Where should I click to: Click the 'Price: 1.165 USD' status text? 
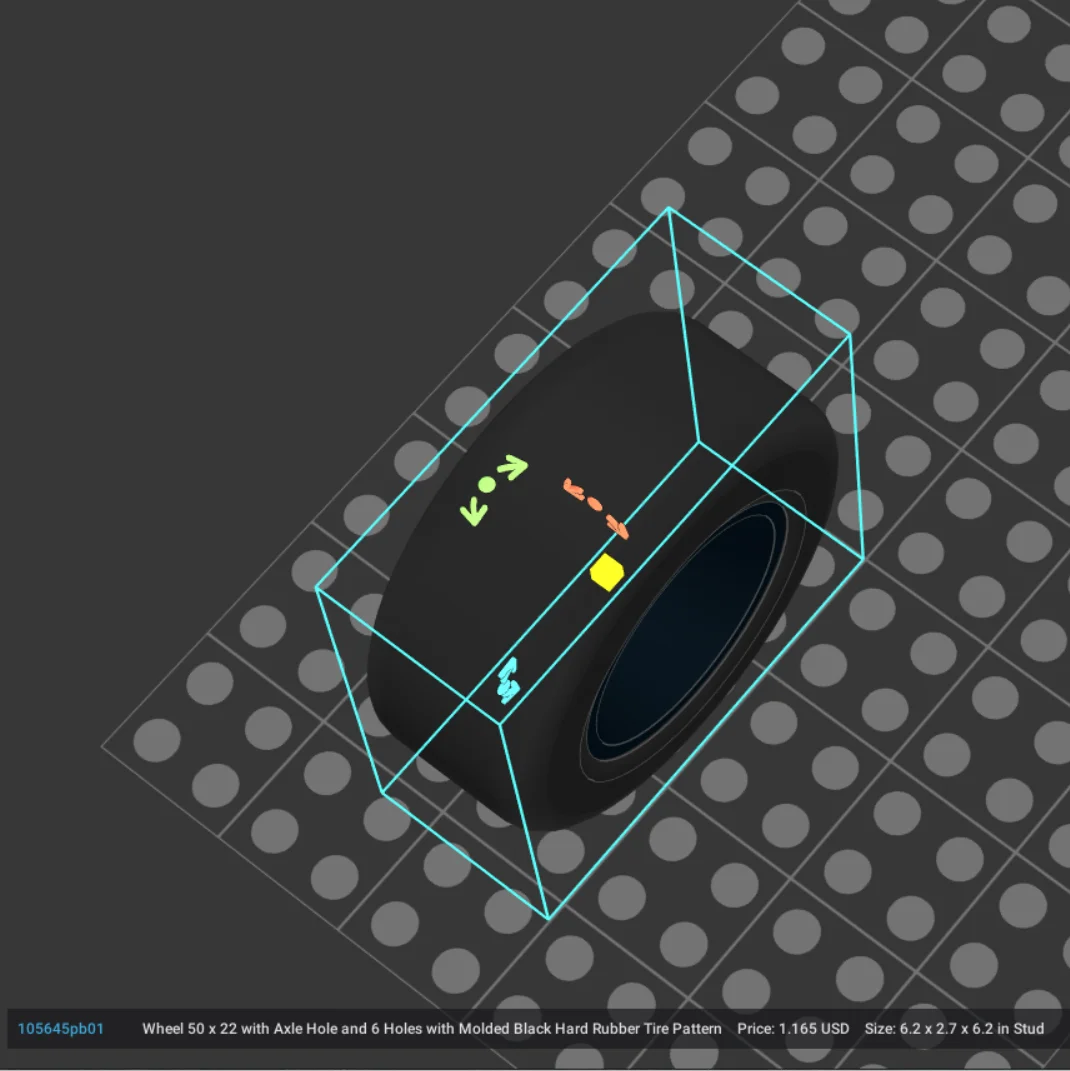click(793, 1029)
